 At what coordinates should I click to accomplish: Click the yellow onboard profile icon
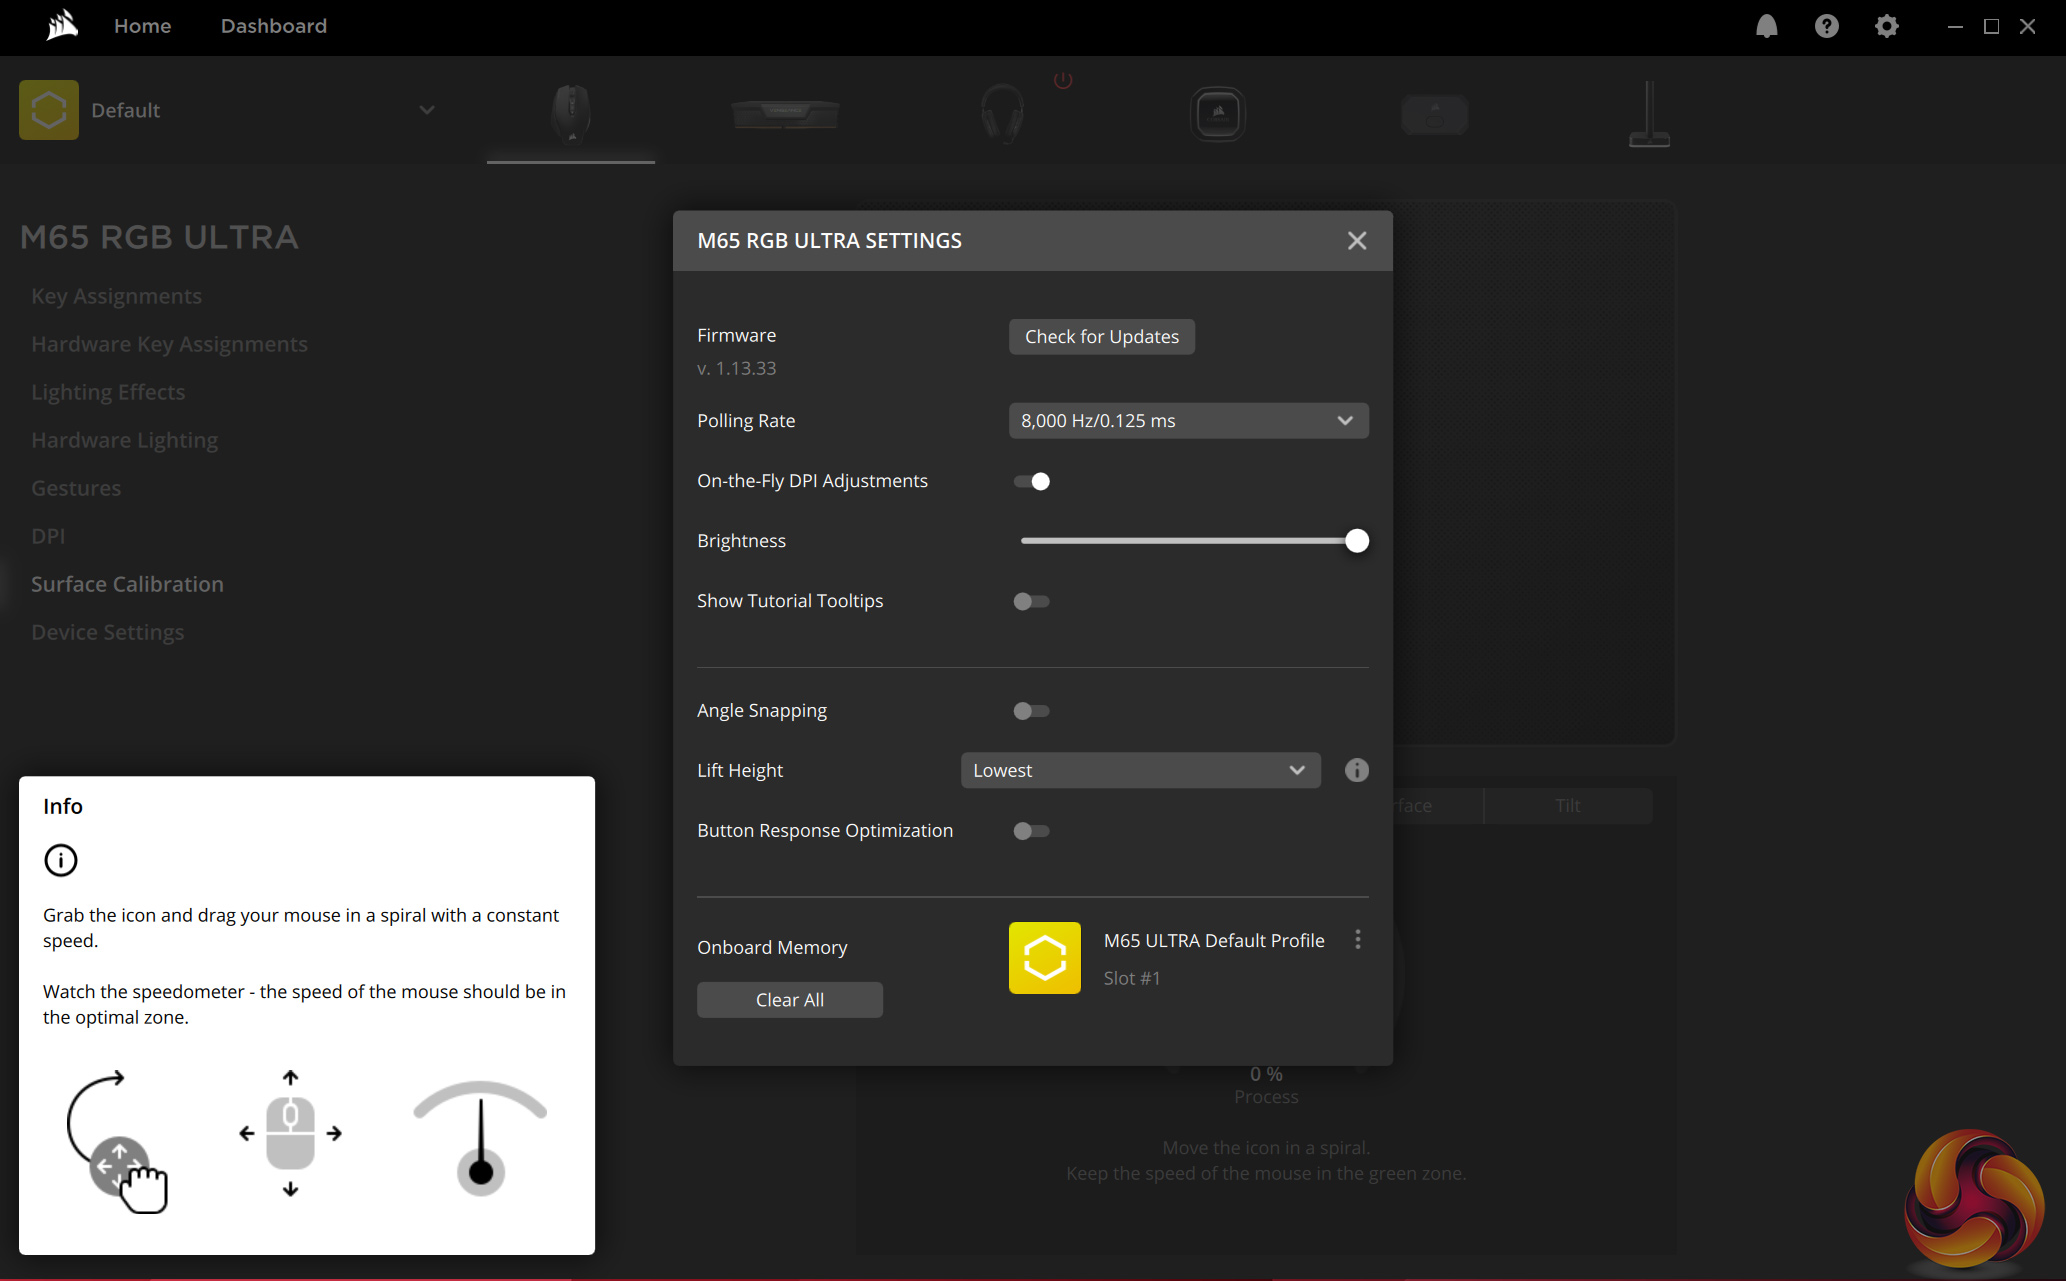click(x=1044, y=957)
